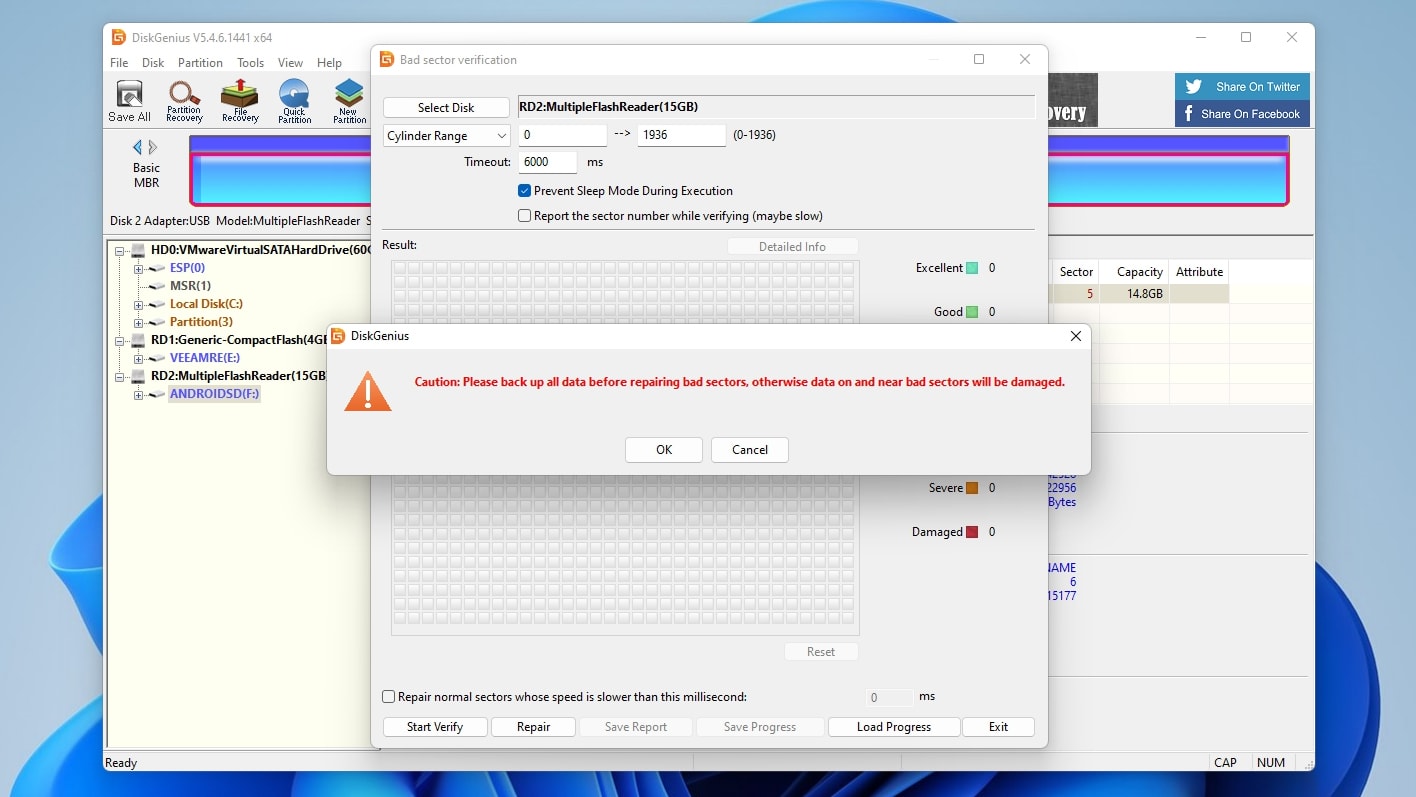Open the Partition Recovery tool
1416x797 pixels.
pos(184,99)
